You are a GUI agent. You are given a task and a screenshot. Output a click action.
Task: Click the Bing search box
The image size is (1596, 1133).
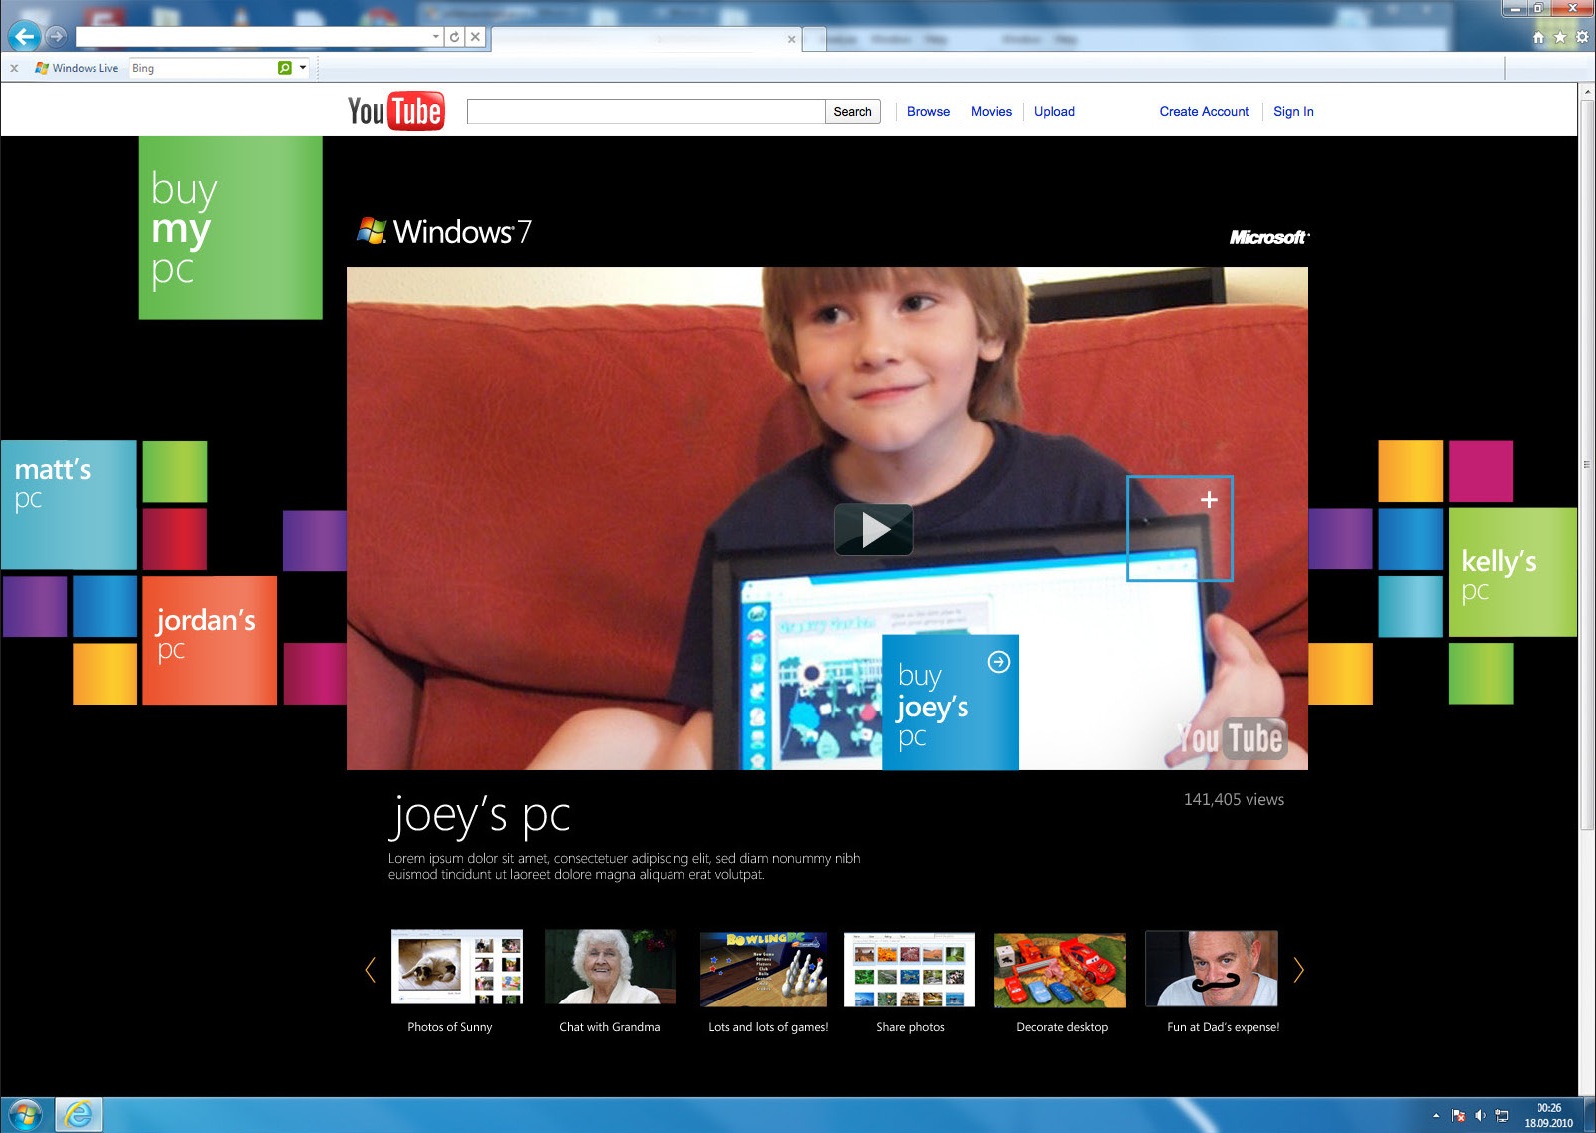(x=202, y=68)
